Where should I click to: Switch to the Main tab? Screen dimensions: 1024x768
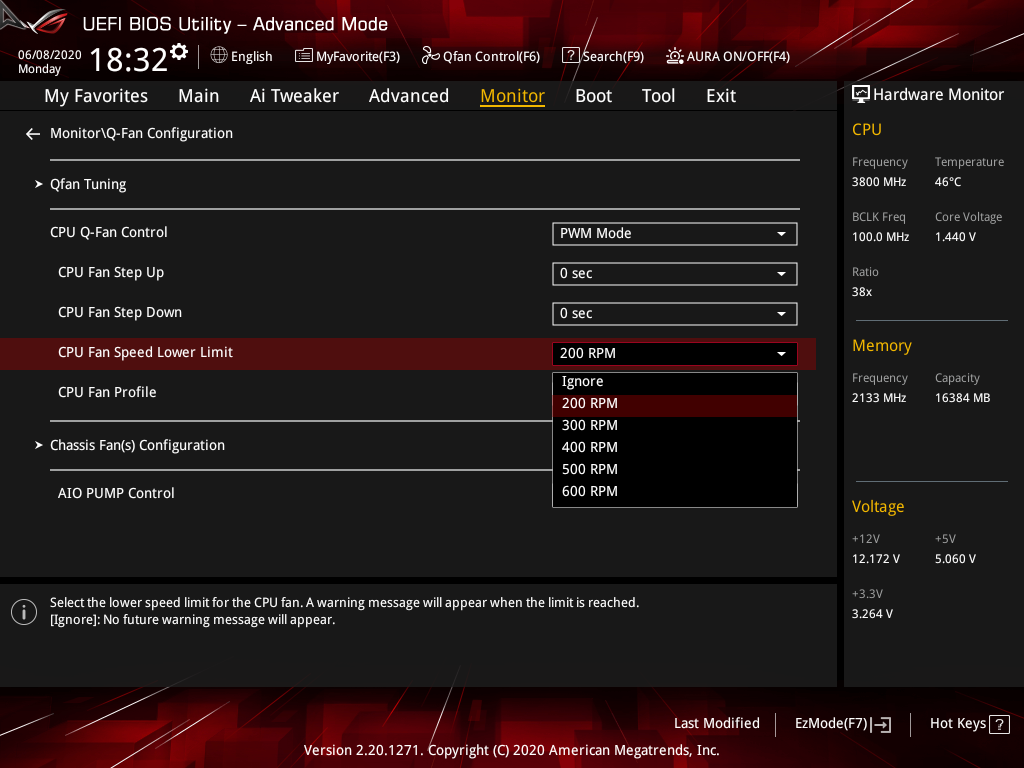199,96
